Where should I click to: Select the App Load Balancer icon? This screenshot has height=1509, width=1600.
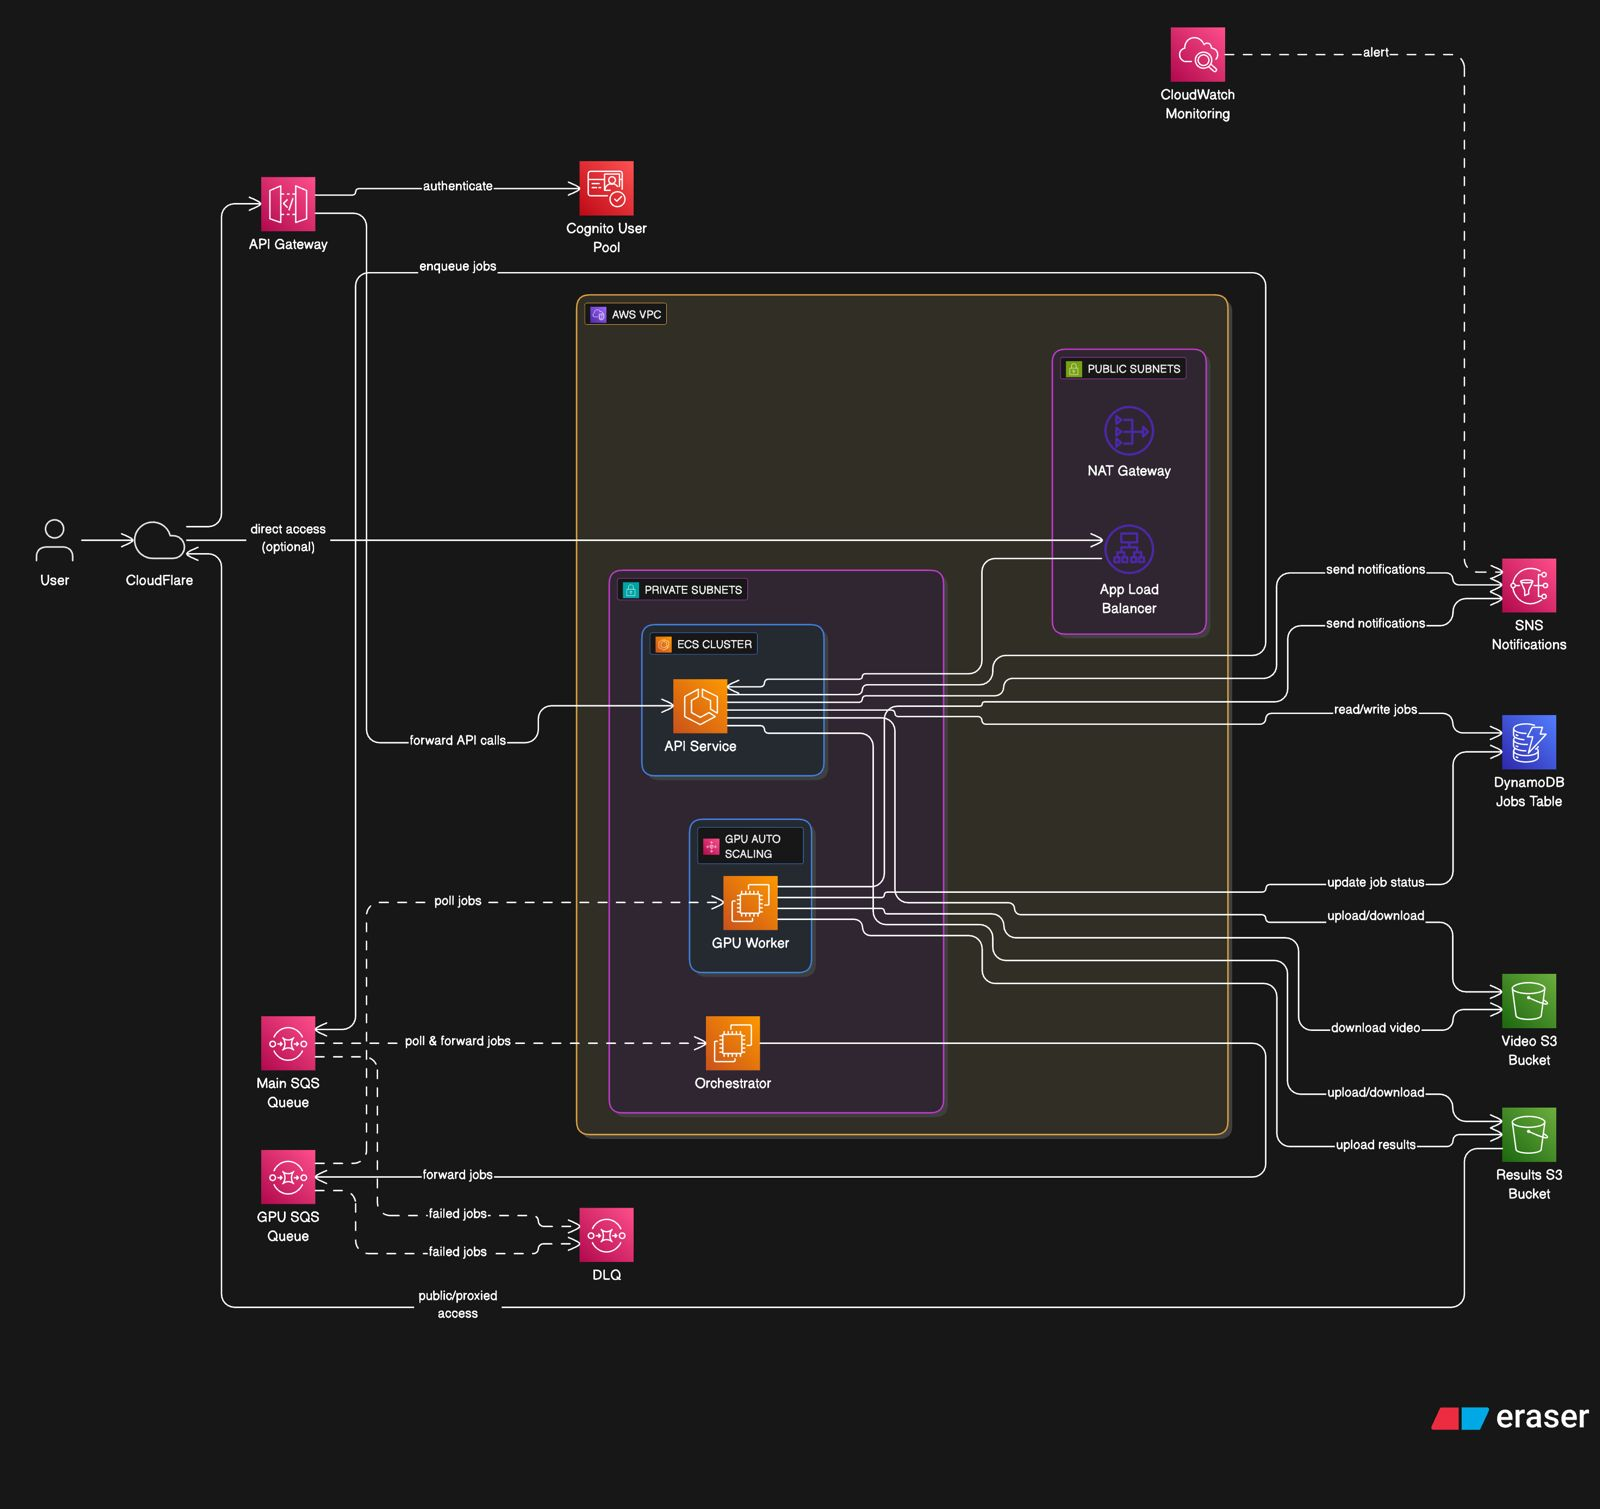click(x=1129, y=549)
